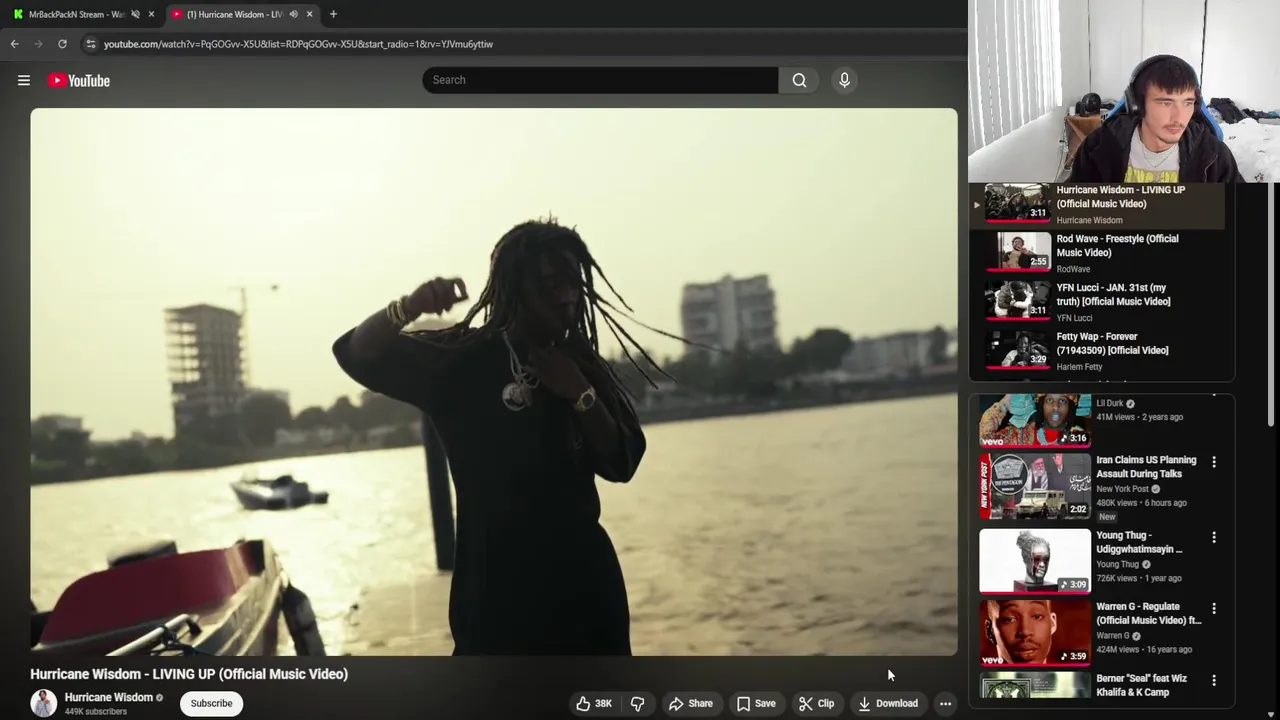Screen dimensions: 1280x720
Task: Click Young Thug channel name text
Action: click(1117, 564)
